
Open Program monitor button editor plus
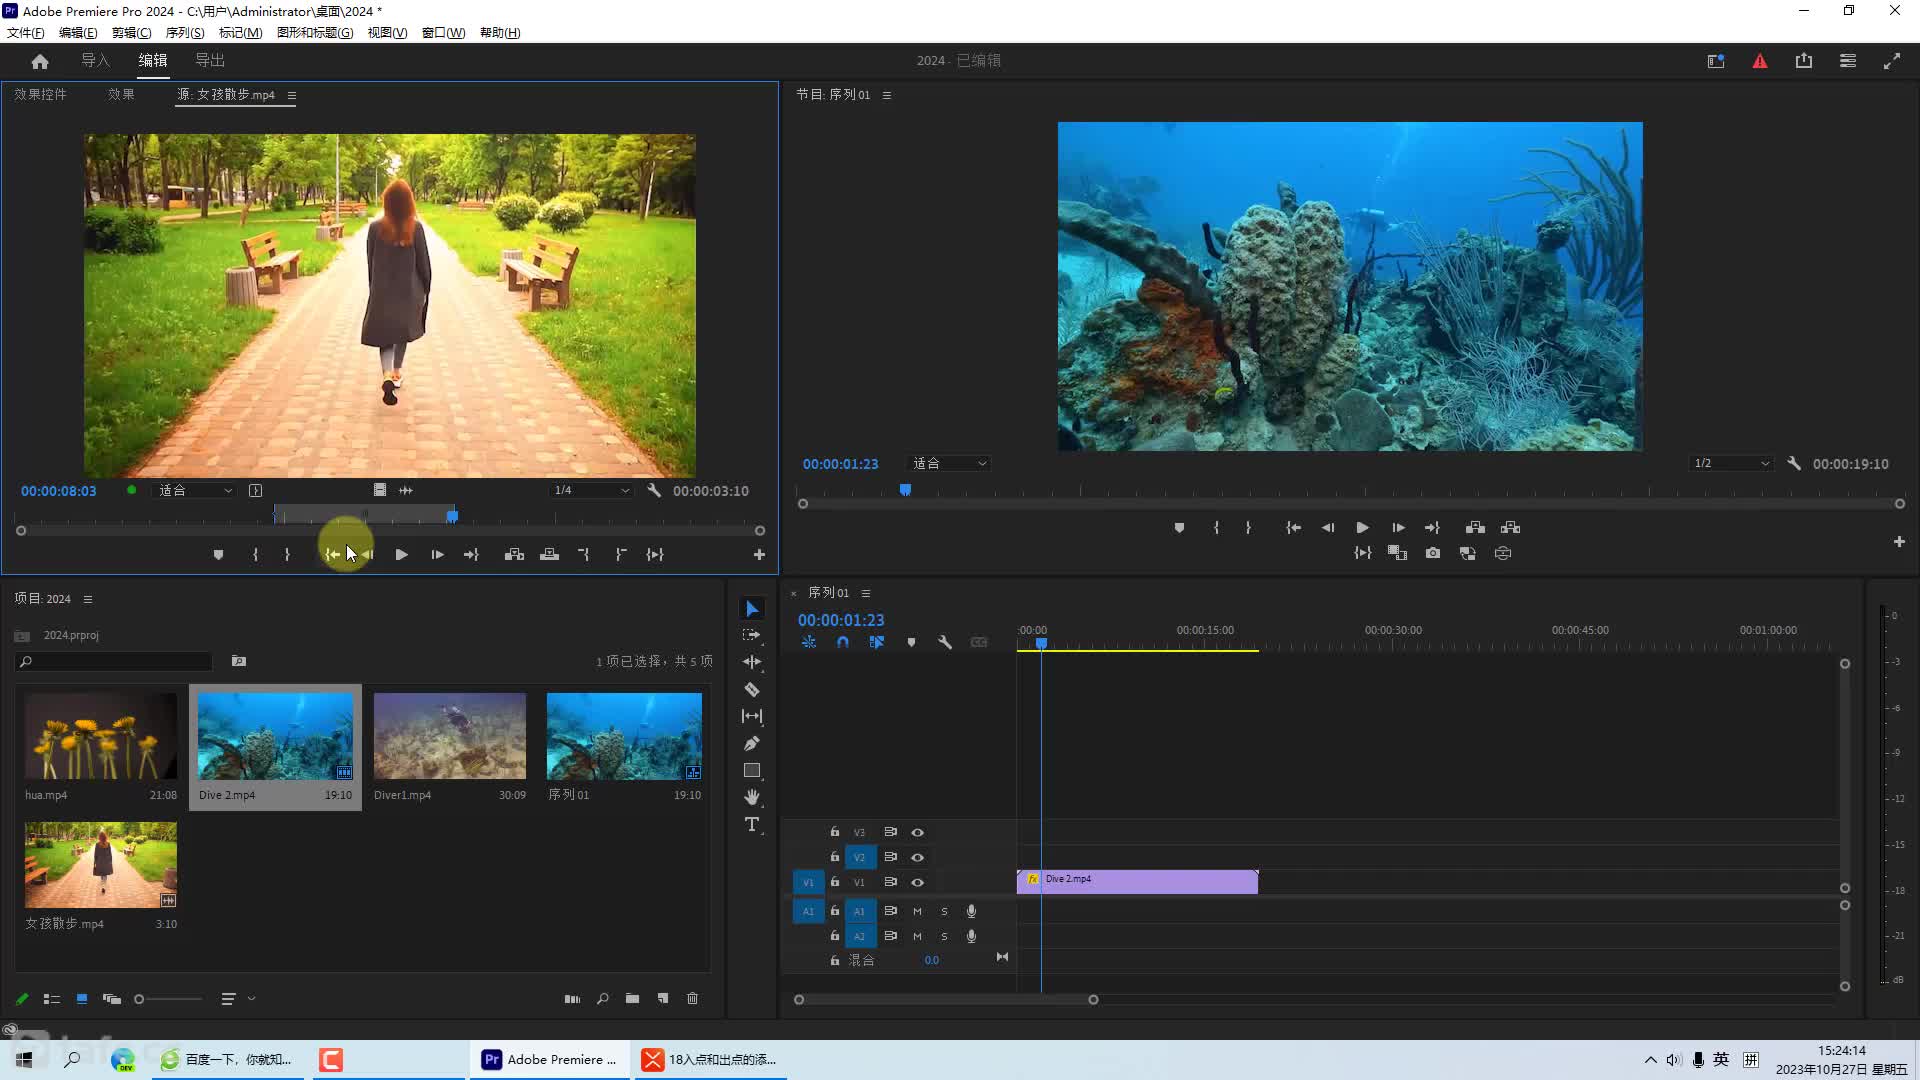click(x=1899, y=541)
